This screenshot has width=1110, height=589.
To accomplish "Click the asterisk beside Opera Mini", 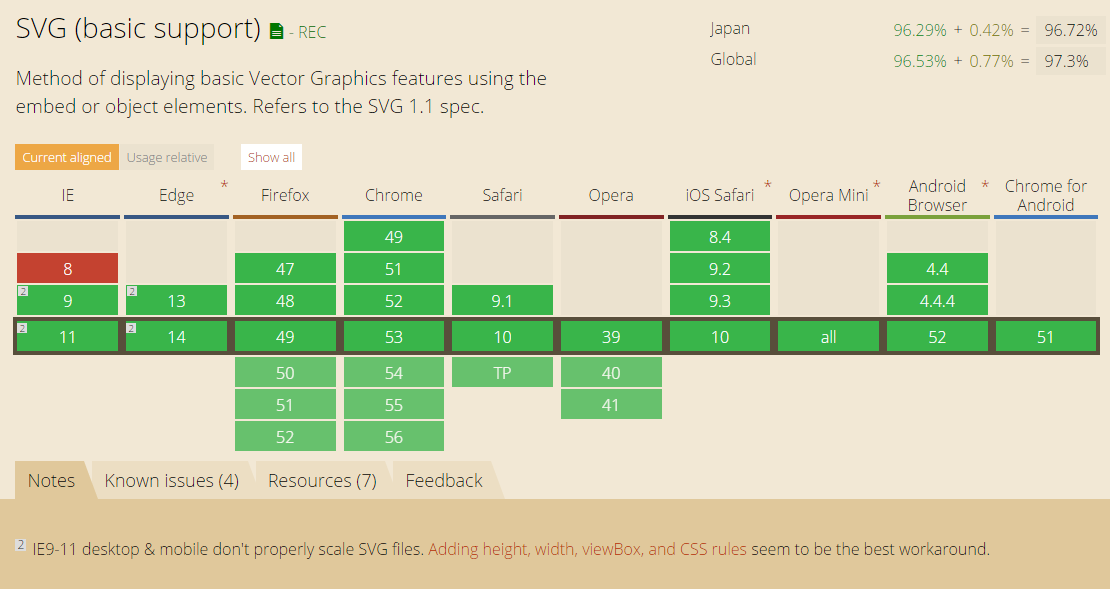I will click(877, 185).
